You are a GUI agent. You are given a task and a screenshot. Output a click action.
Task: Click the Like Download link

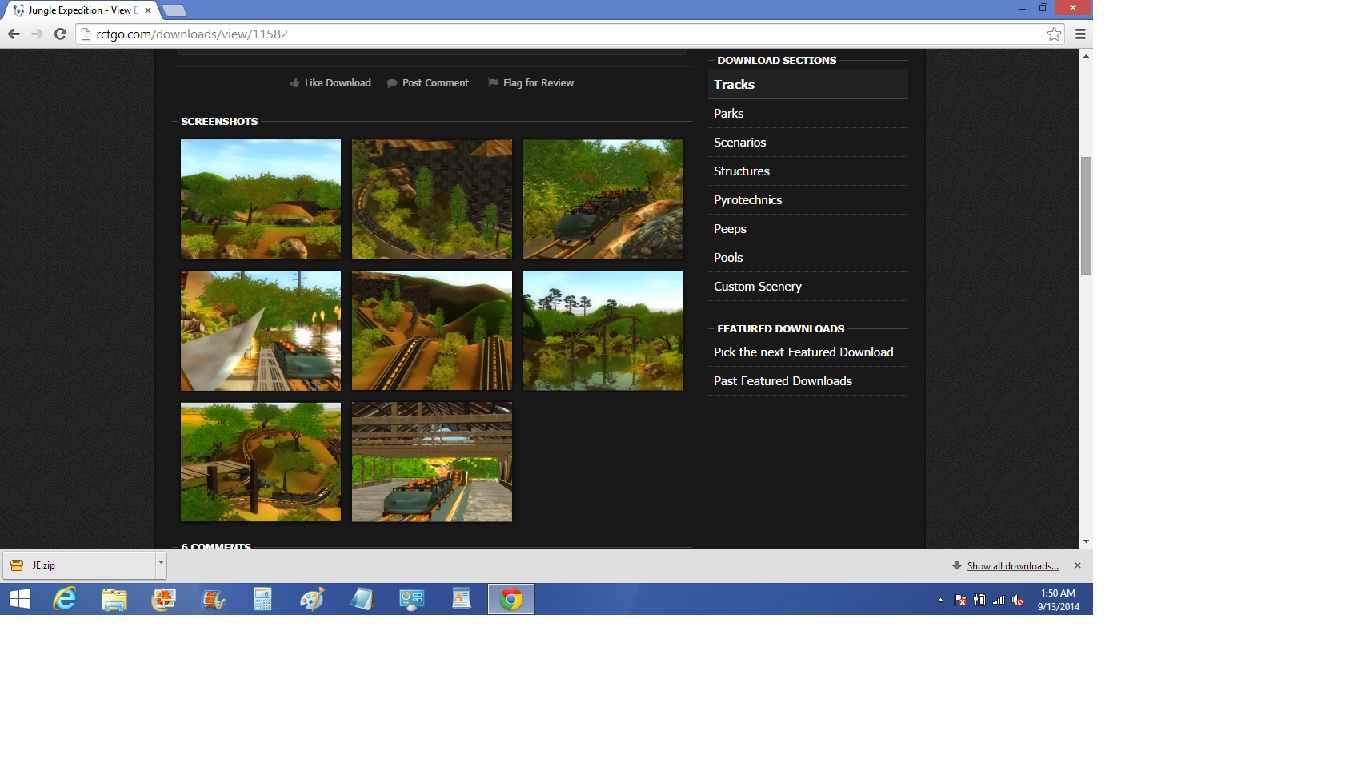tap(337, 83)
